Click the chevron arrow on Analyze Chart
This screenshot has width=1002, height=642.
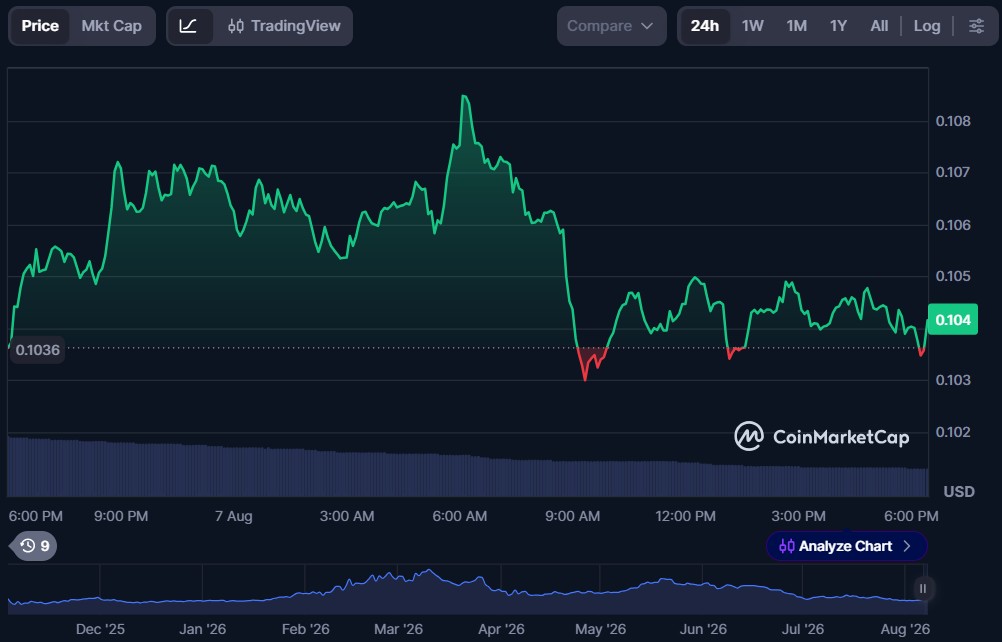[x=907, y=546]
